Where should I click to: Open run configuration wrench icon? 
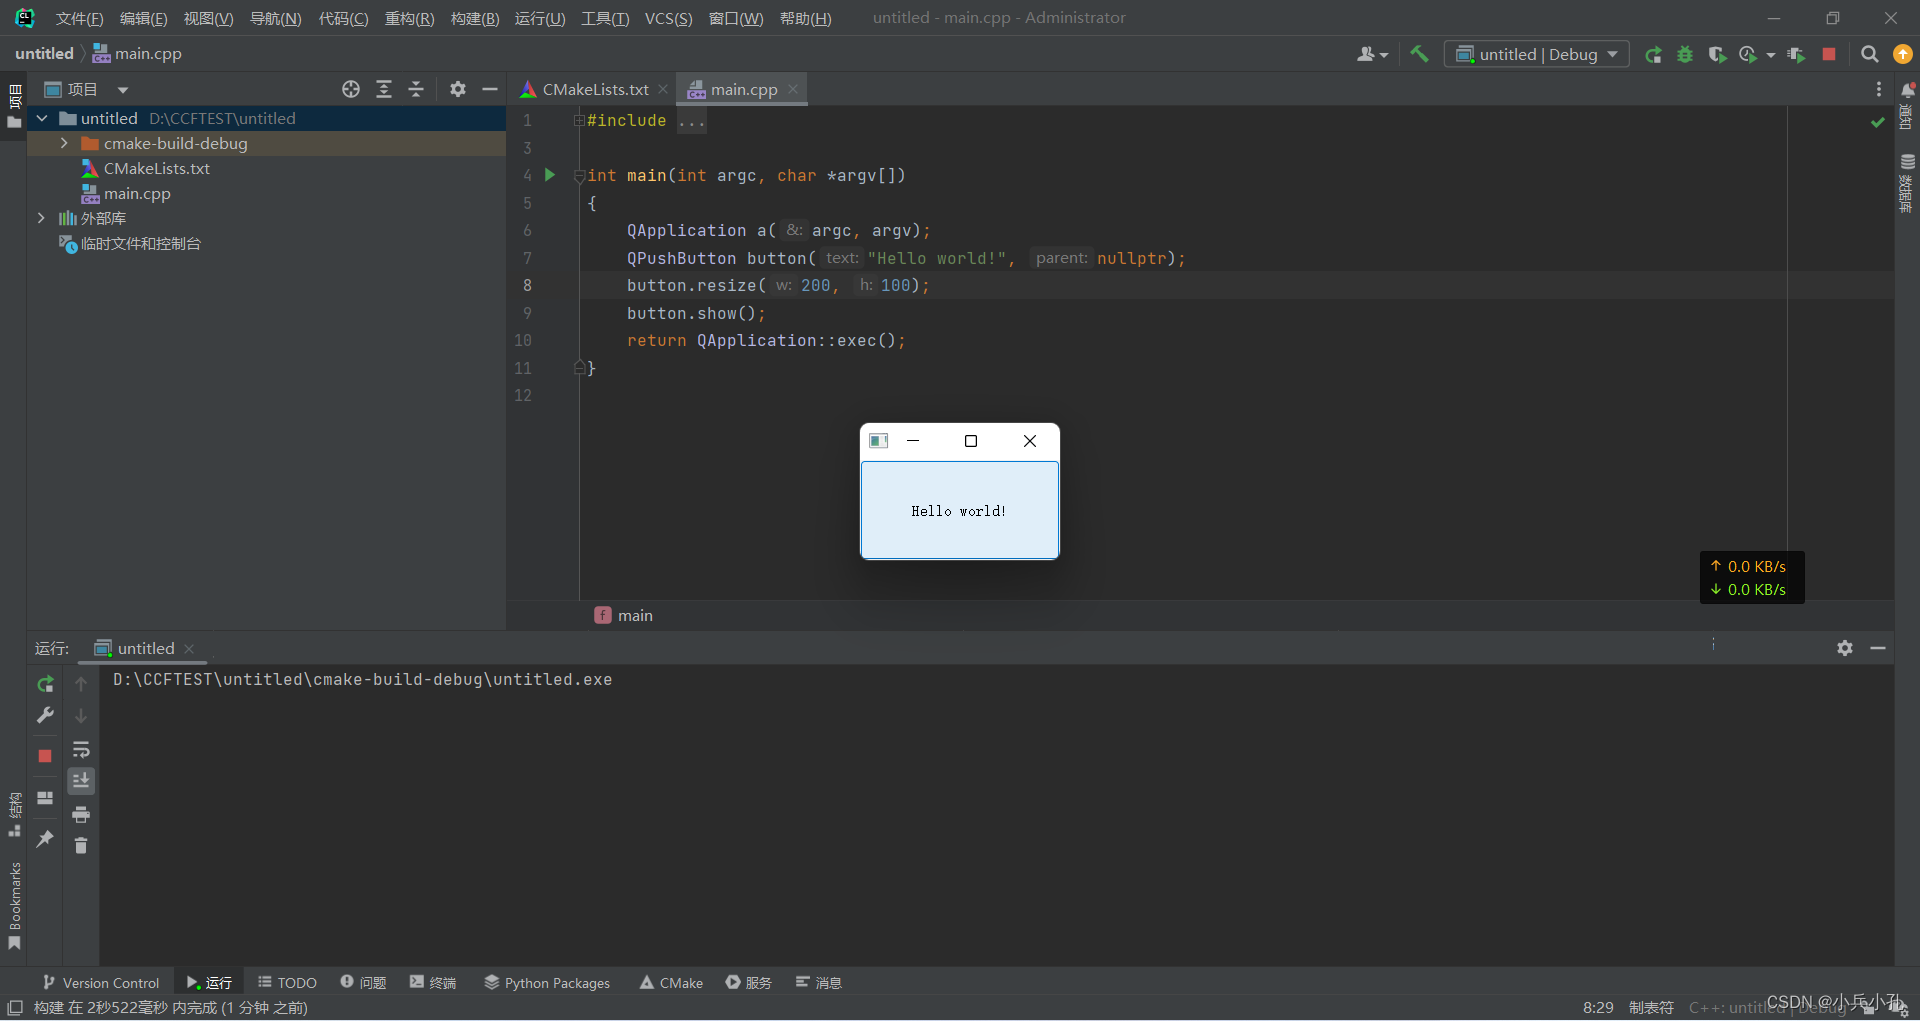pyautogui.click(x=45, y=715)
